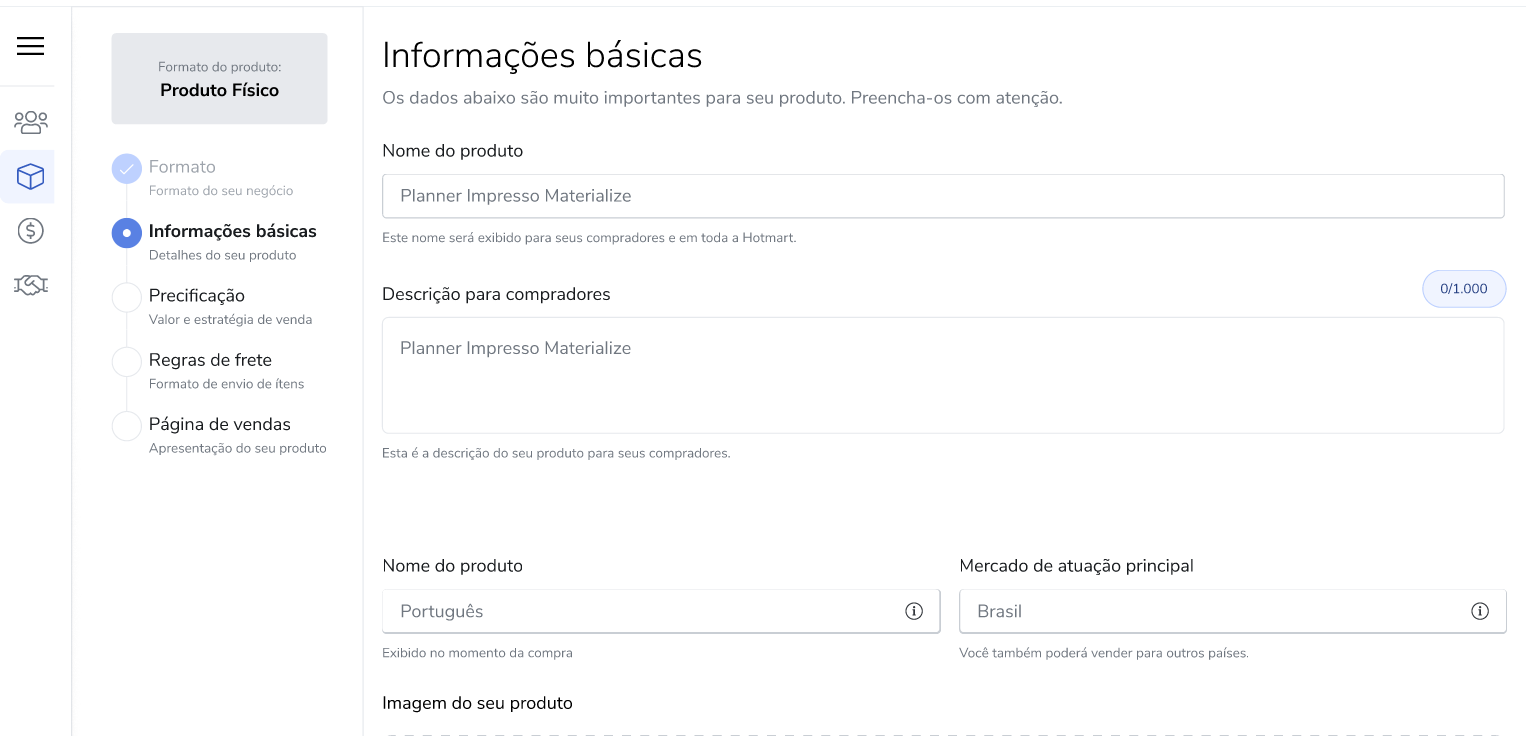Screen dimensions: 1526x736
Task: Focus the Descrição para compradores textarea
Action: [x=943, y=375]
